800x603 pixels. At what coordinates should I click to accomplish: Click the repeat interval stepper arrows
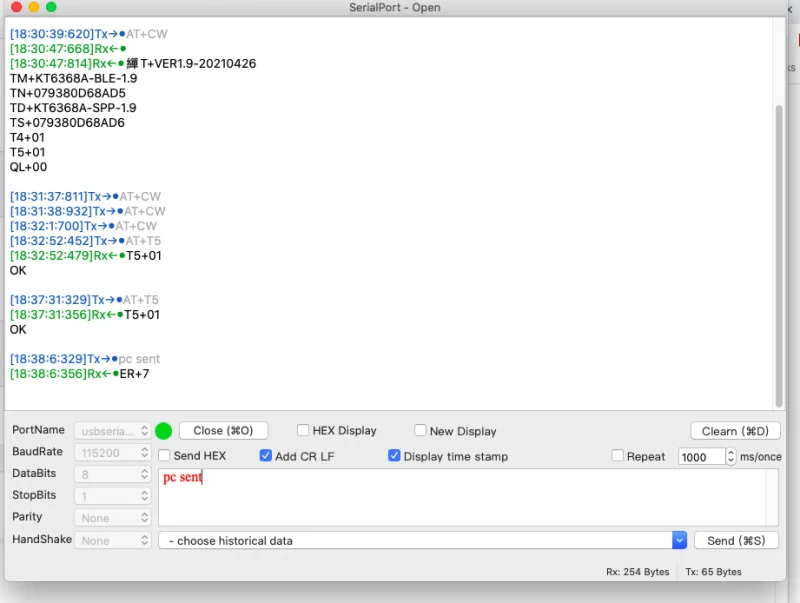731,457
